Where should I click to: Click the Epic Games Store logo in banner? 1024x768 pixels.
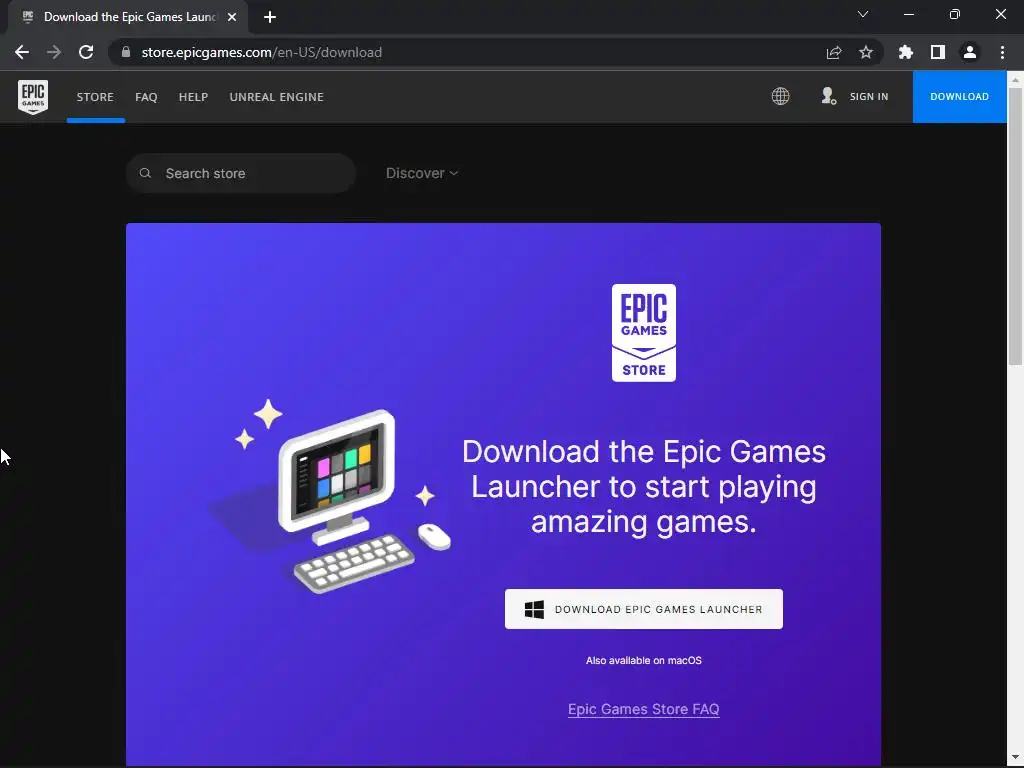click(644, 333)
